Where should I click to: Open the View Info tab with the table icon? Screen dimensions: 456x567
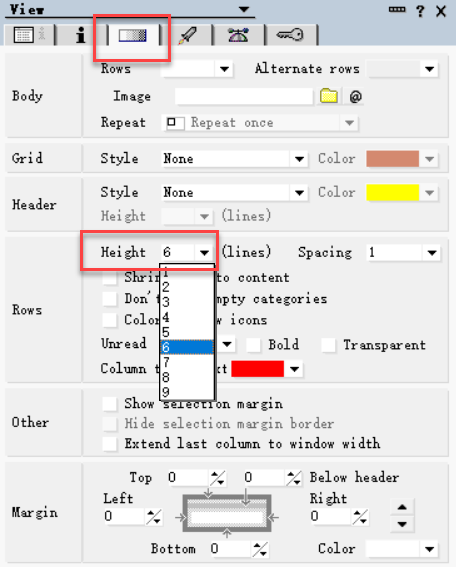pos(30,35)
